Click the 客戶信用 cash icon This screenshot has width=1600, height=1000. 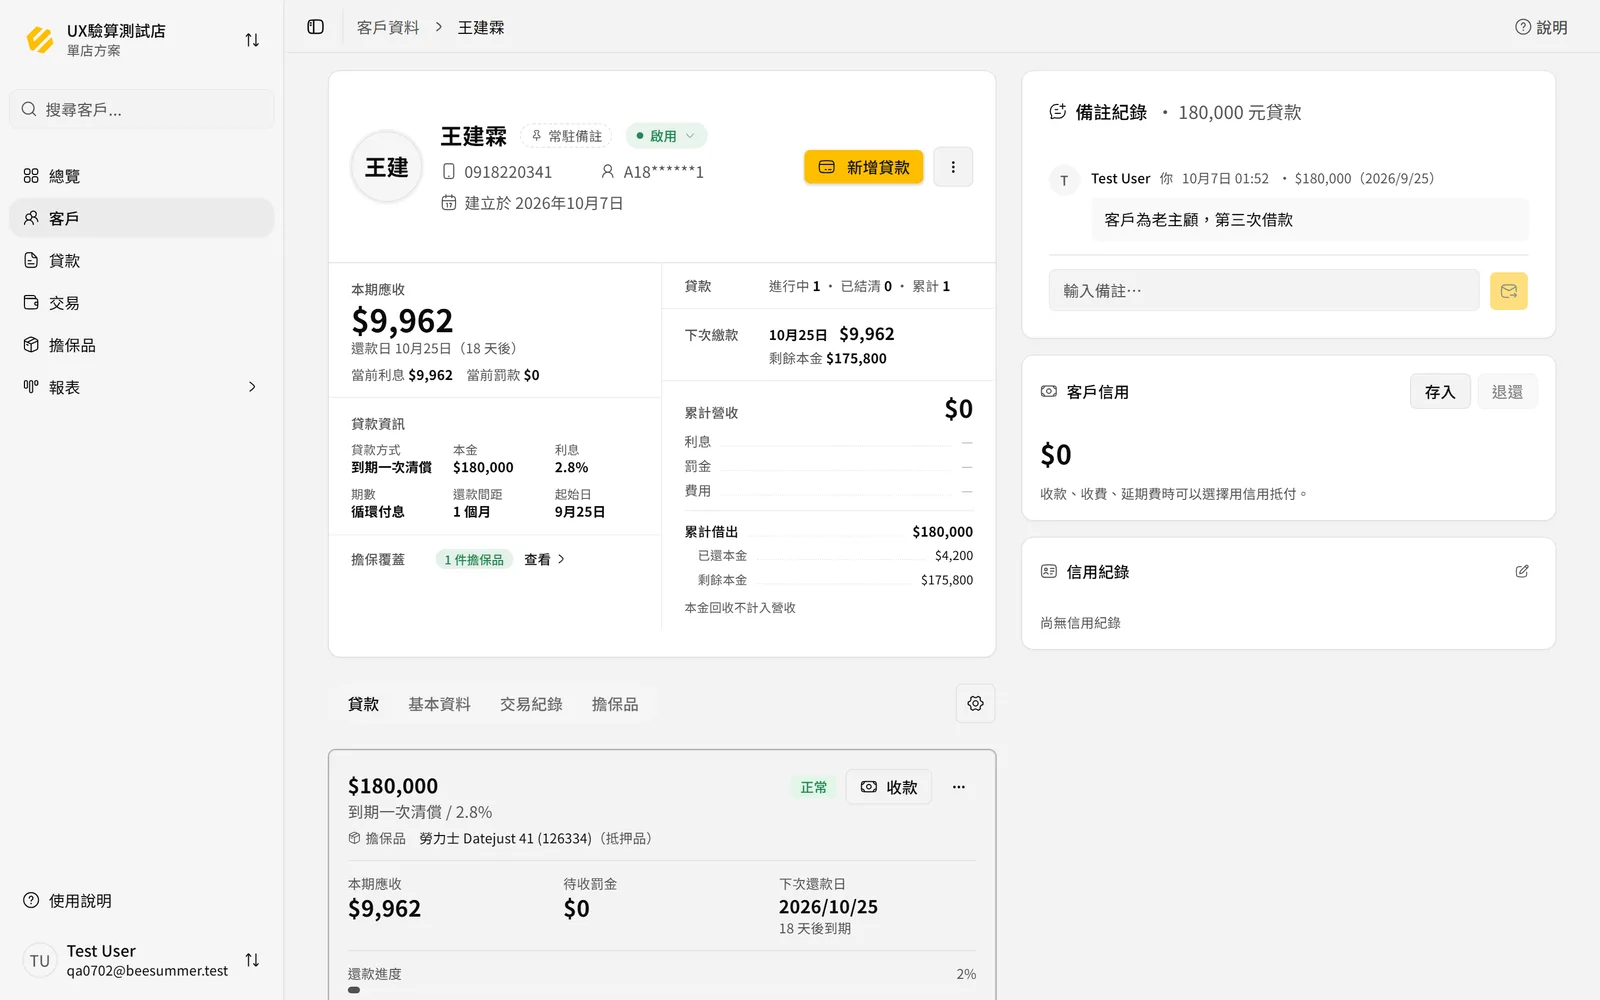(x=1049, y=392)
